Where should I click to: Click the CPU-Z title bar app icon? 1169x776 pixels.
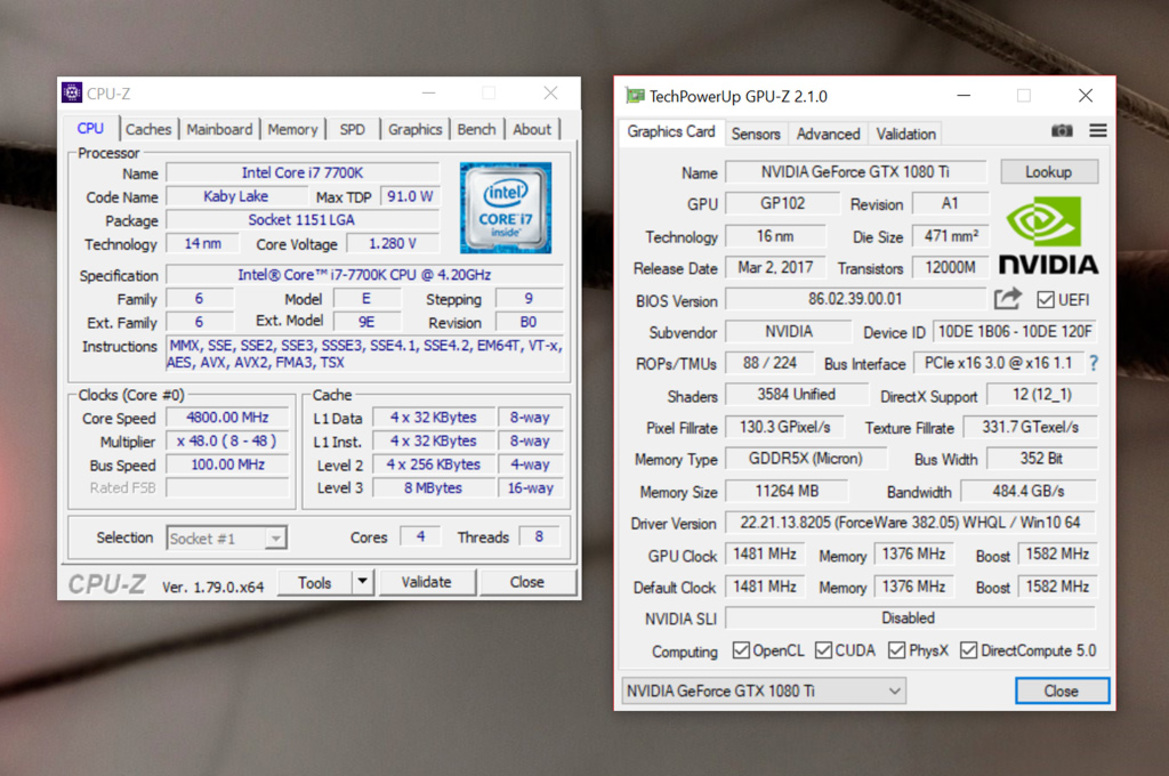click(72, 93)
